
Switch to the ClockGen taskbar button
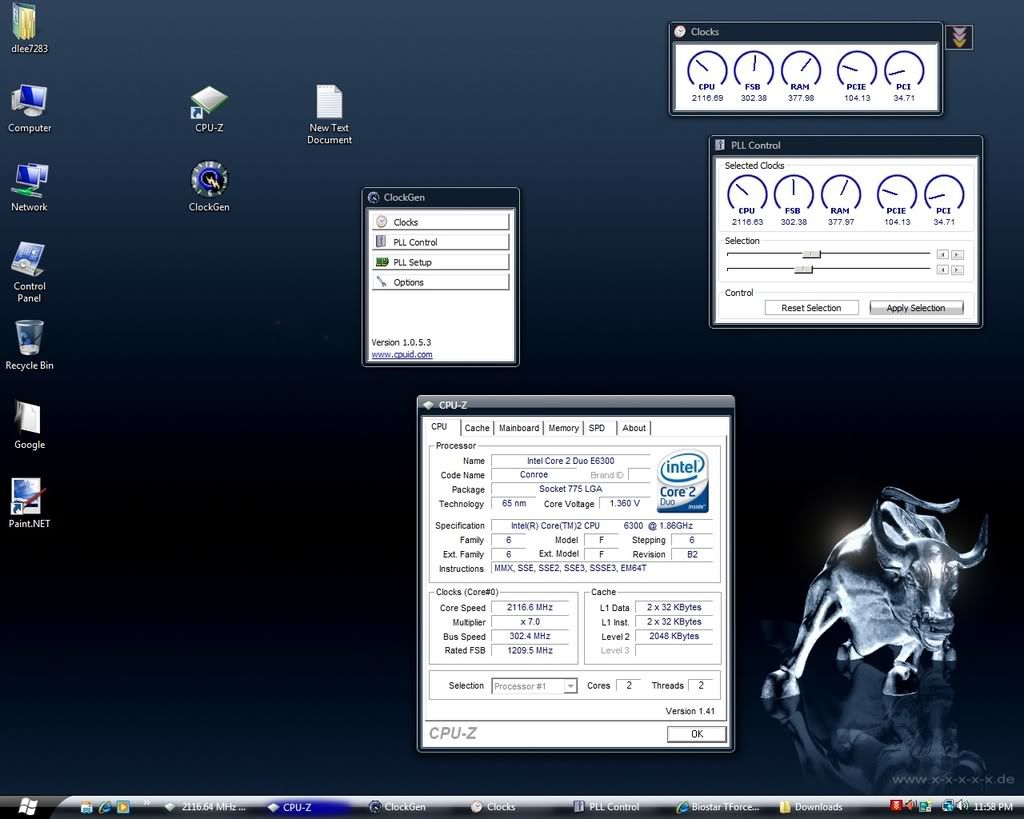(398, 807)
